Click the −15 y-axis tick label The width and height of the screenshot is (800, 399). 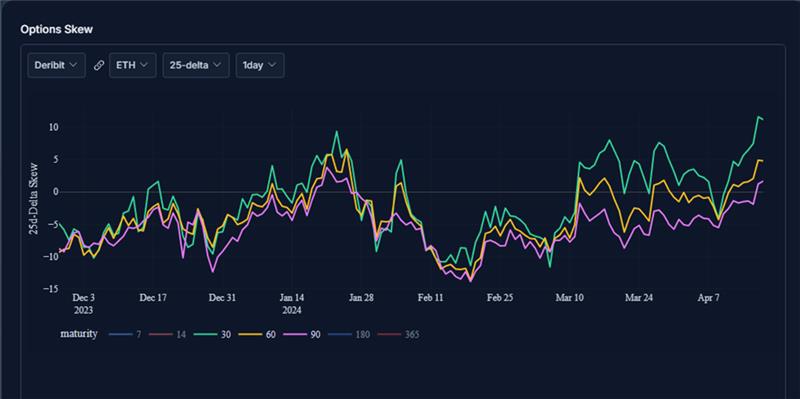pos(52,289)
